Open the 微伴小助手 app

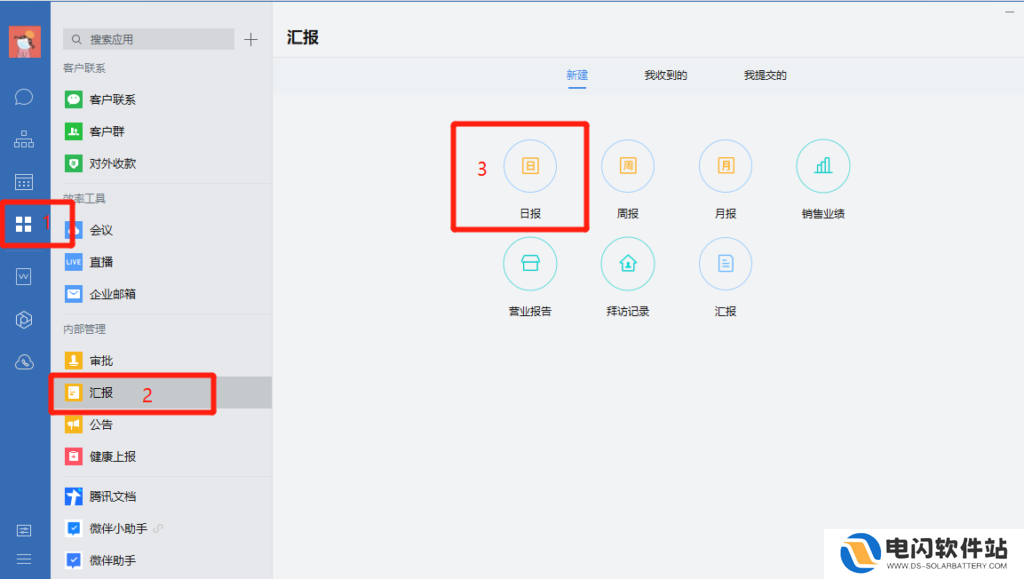tap(161, 529)
